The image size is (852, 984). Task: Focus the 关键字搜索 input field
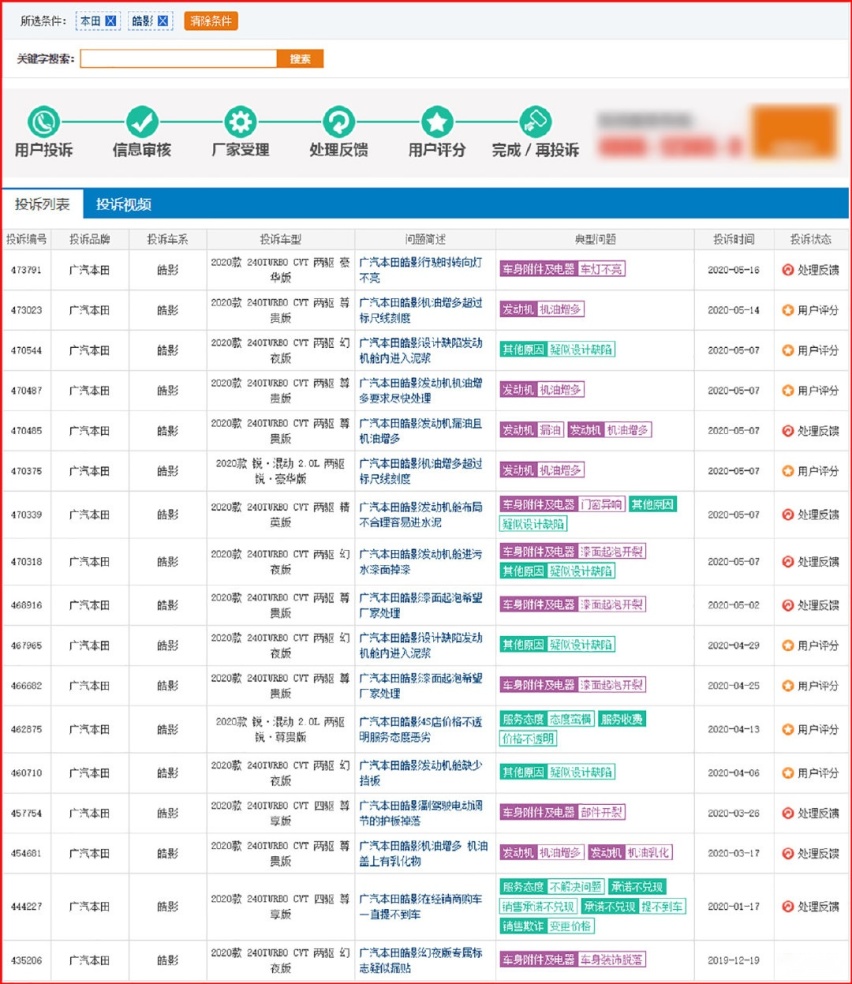point(178,59)
